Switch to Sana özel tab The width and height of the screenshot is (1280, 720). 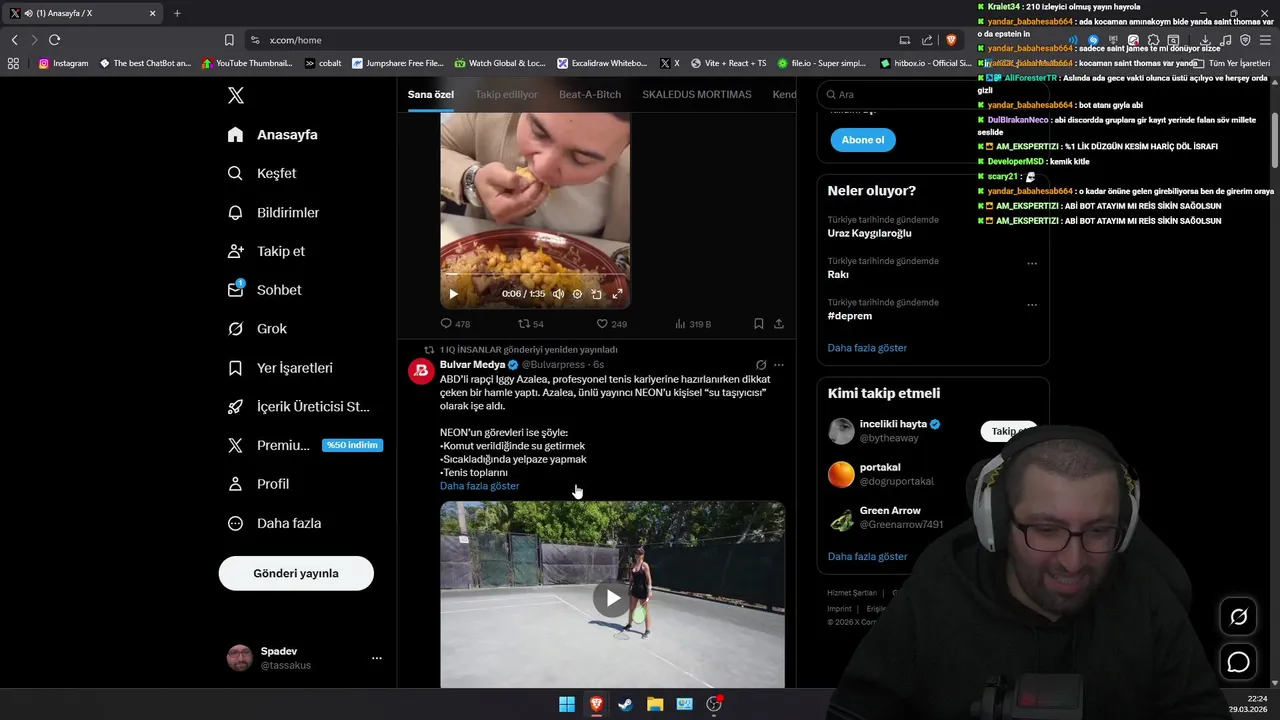(x=431, y=94)
